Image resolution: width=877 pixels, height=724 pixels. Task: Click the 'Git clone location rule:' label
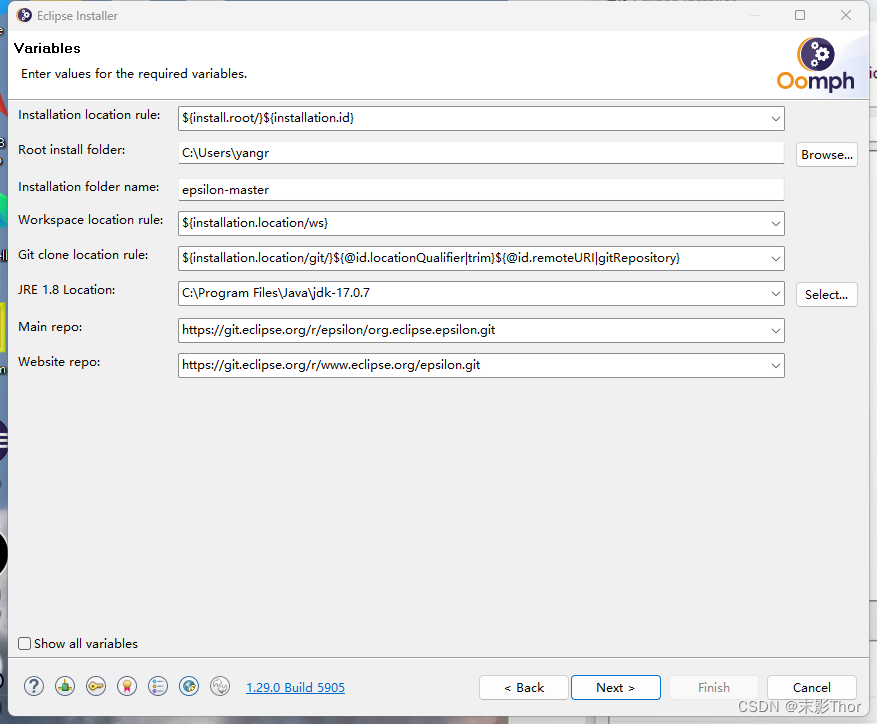[83, 255]
